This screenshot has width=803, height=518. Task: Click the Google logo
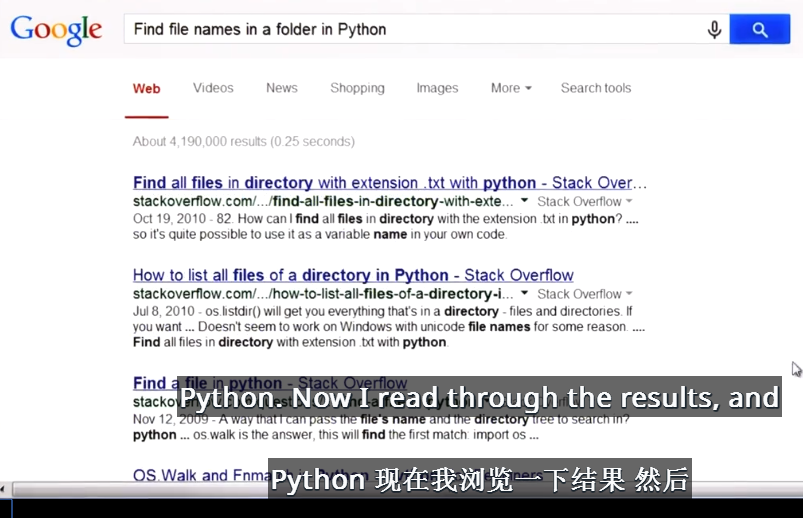click(x=56, y=30)
